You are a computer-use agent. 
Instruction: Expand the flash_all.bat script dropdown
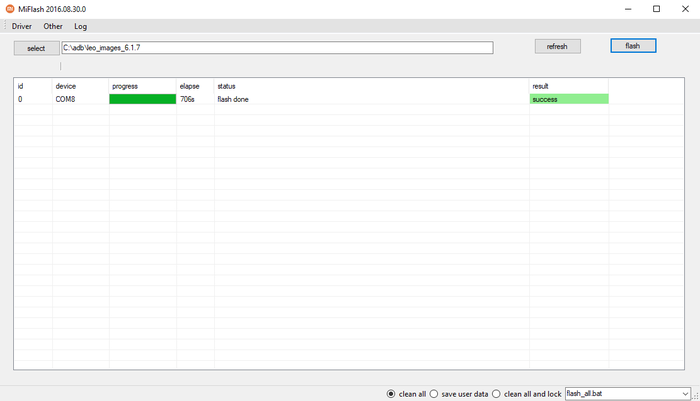[684, 394]
